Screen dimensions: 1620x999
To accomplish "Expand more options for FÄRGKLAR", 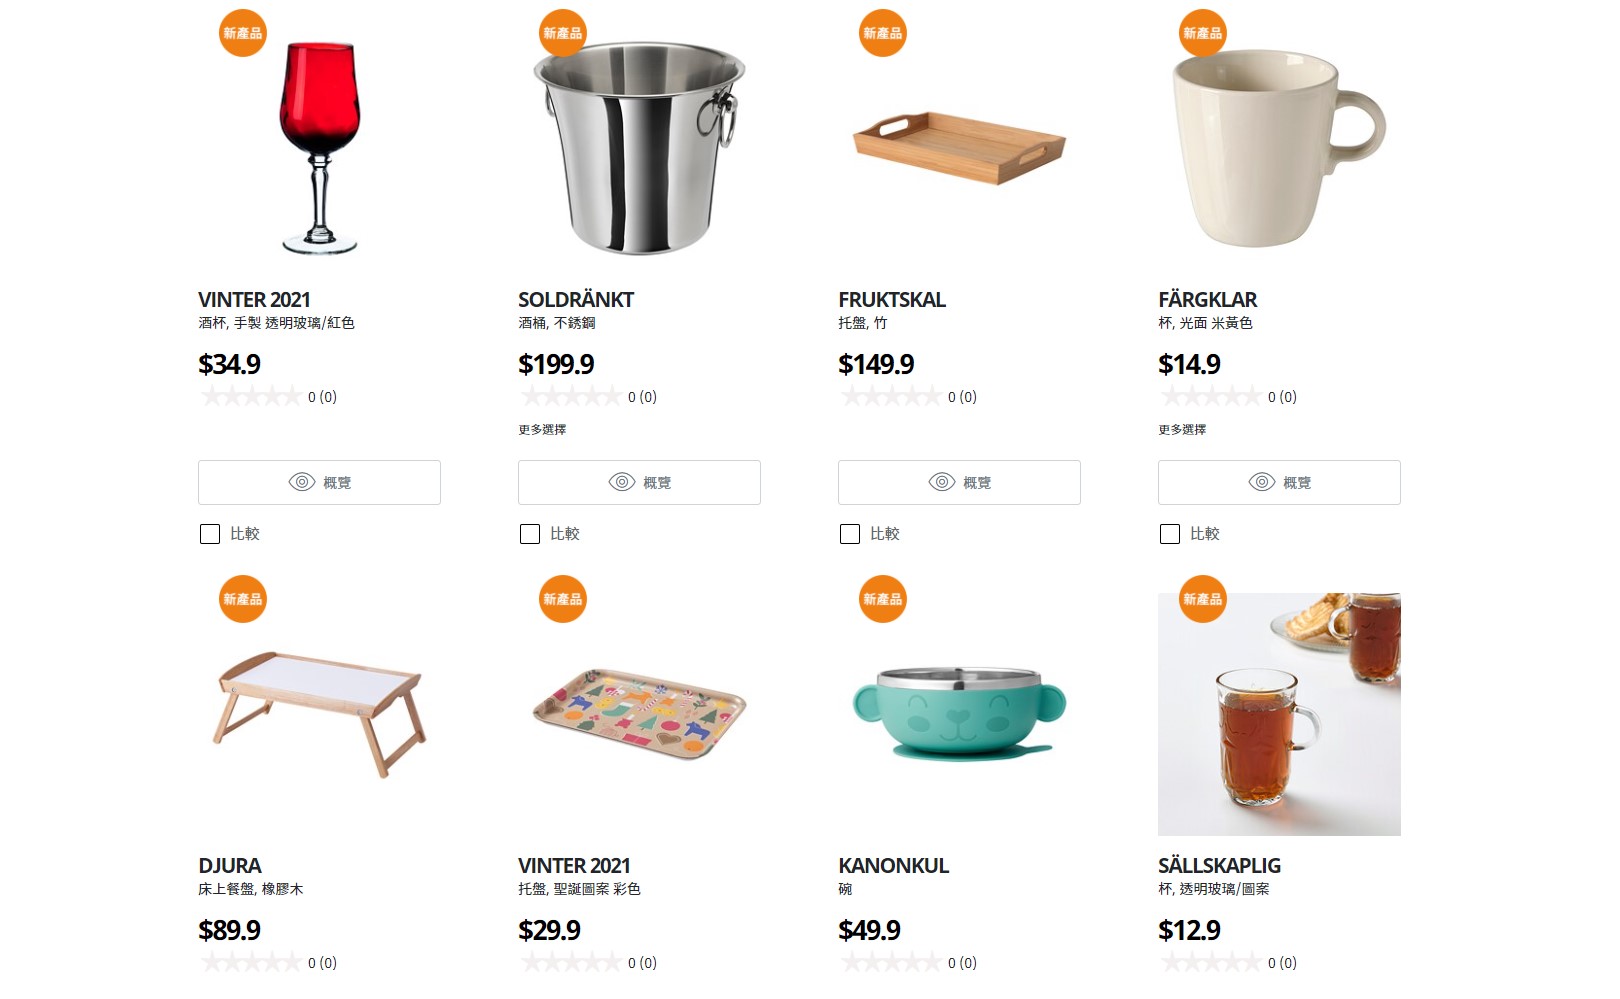I will click(x=1182, y=429).
